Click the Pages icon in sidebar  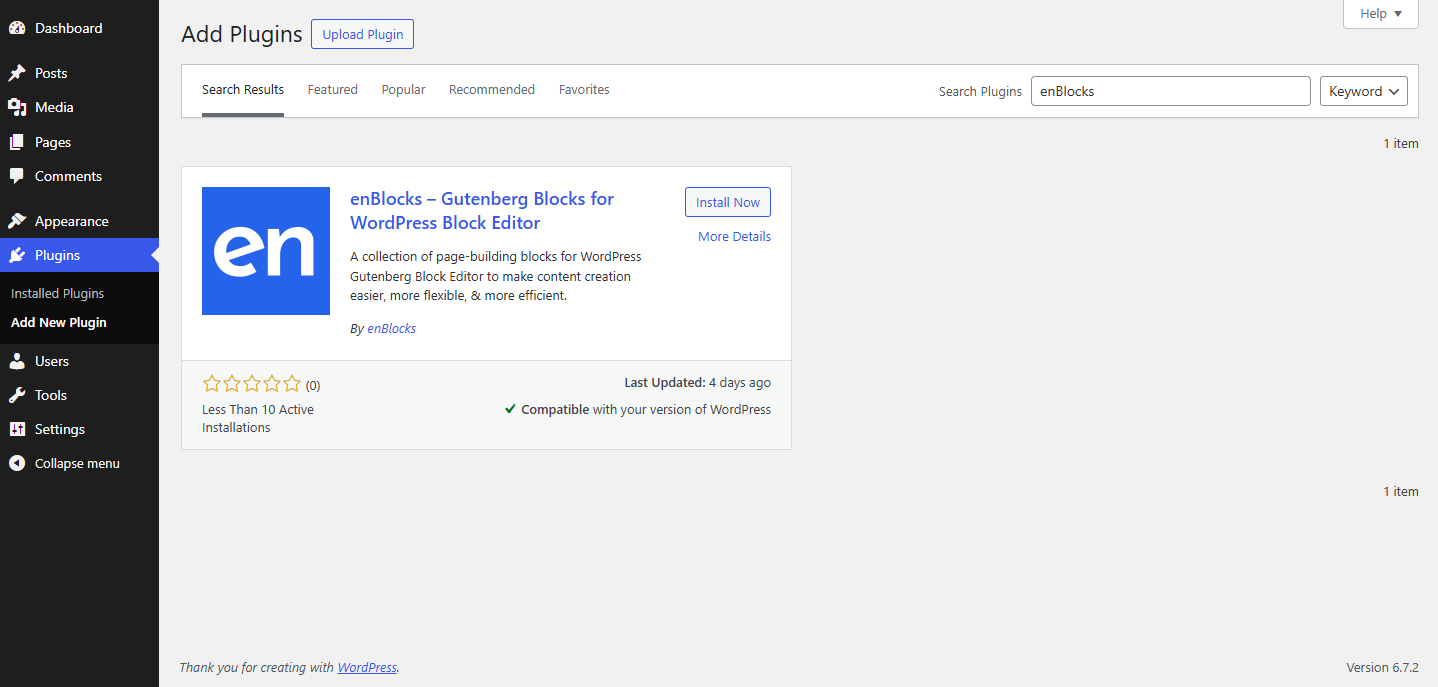[17, 142]
